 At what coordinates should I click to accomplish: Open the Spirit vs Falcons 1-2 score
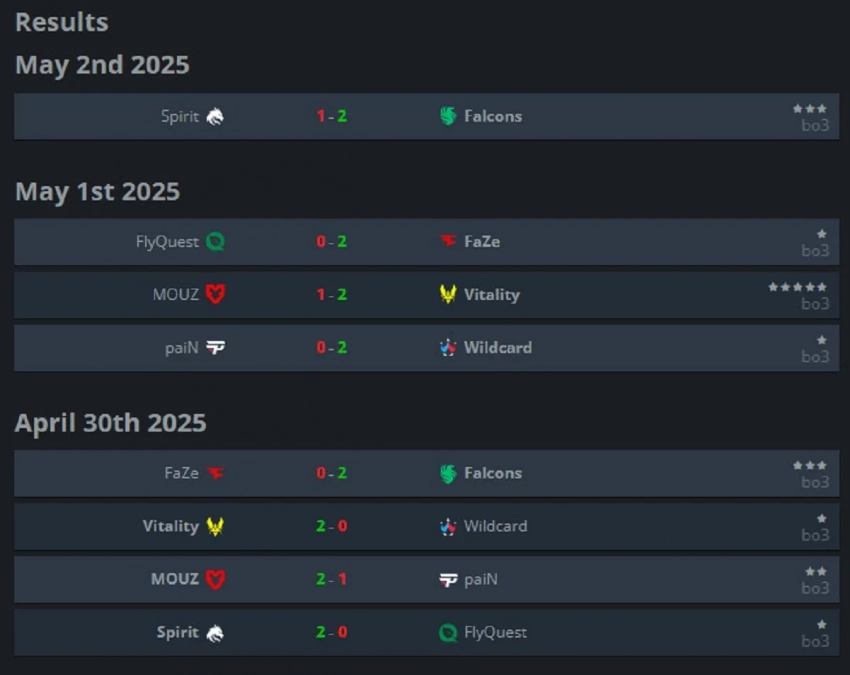click(x=332, y=116)
